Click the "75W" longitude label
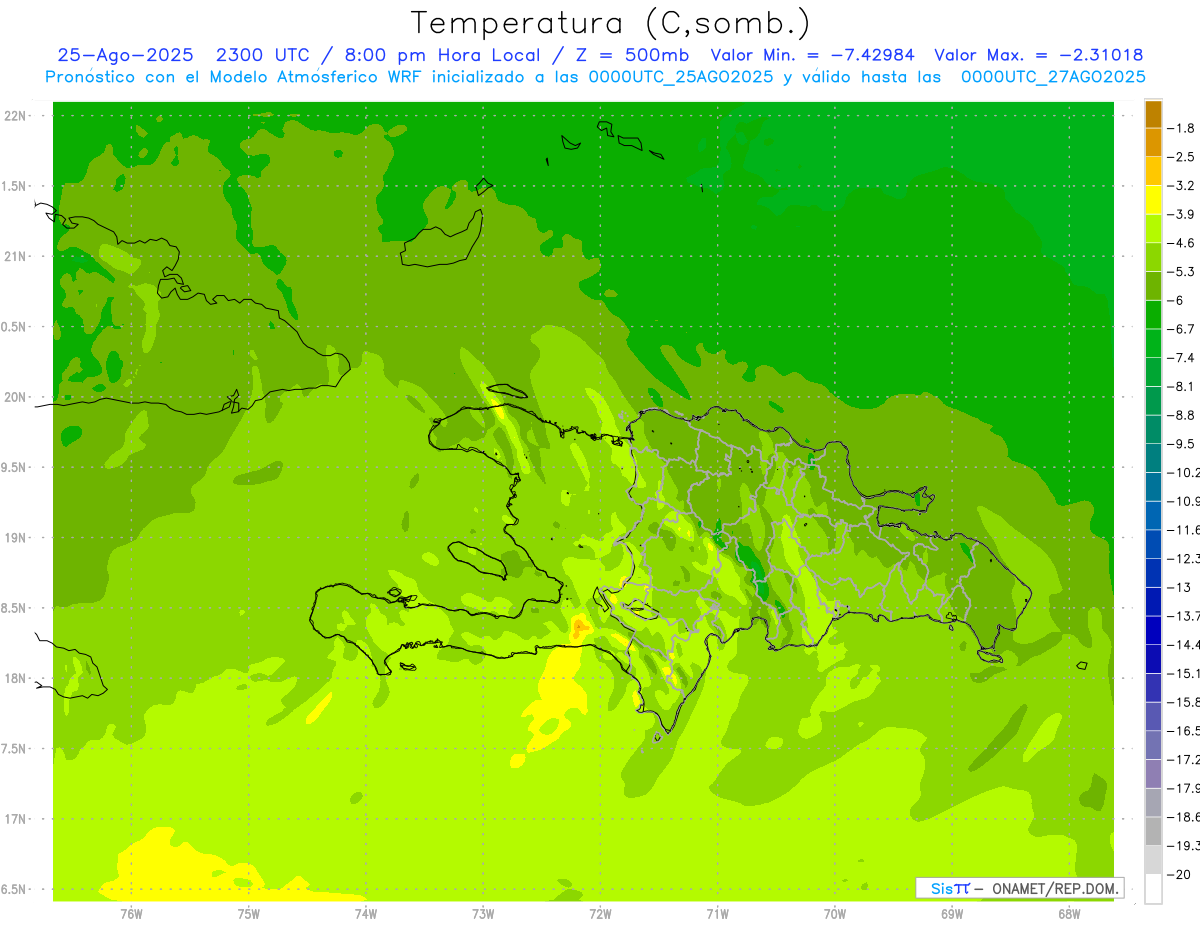1200x927 pixels. click(x=249, y=914)
